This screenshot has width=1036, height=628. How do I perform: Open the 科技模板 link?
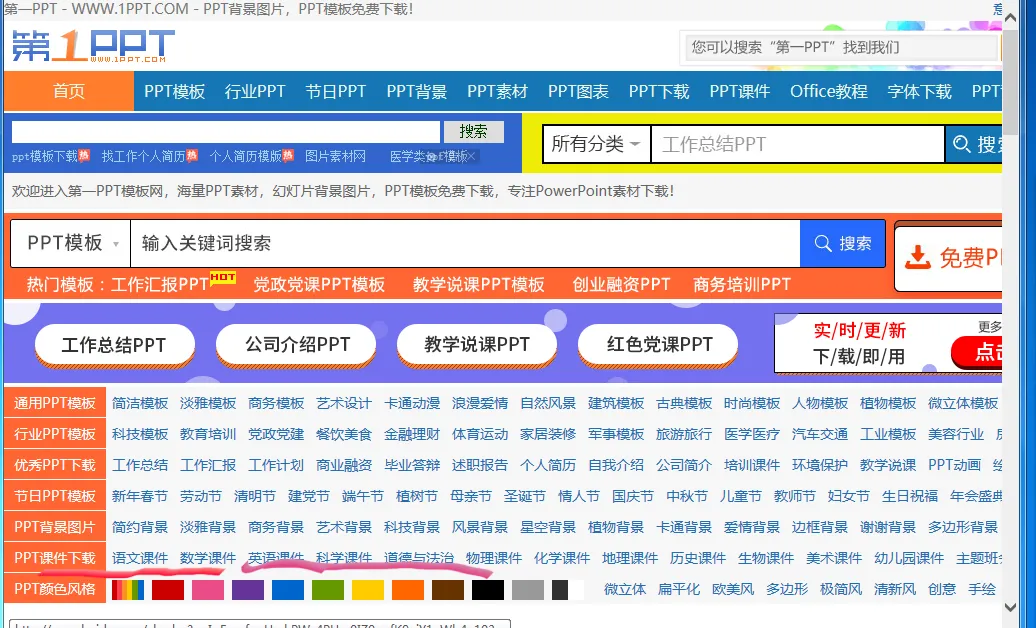tap(140, 434)
